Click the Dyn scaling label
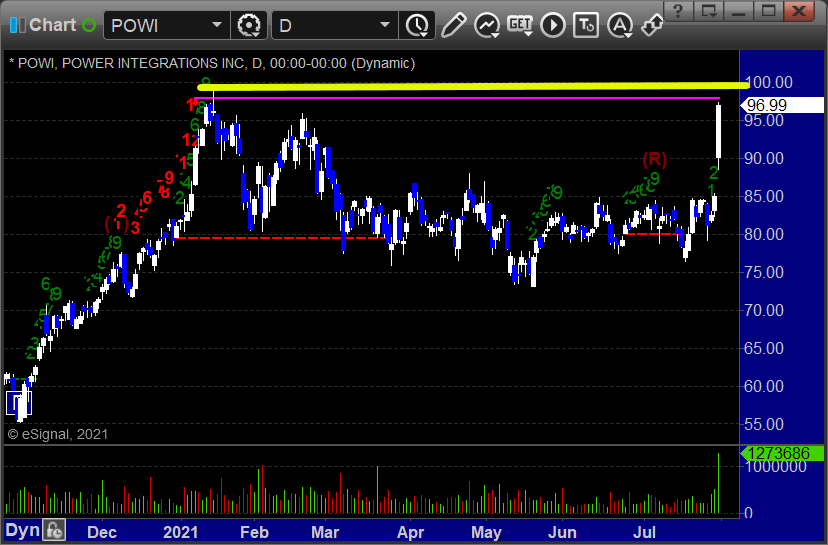Viewport: 828px width, 545px height. pyautogui.click(x=22, y=530)
